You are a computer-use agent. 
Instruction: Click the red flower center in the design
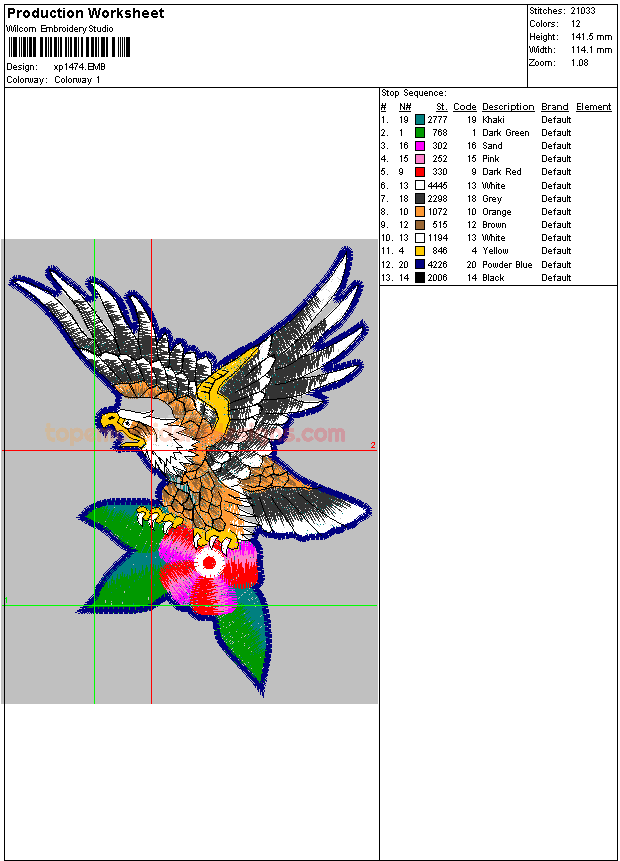209,563
